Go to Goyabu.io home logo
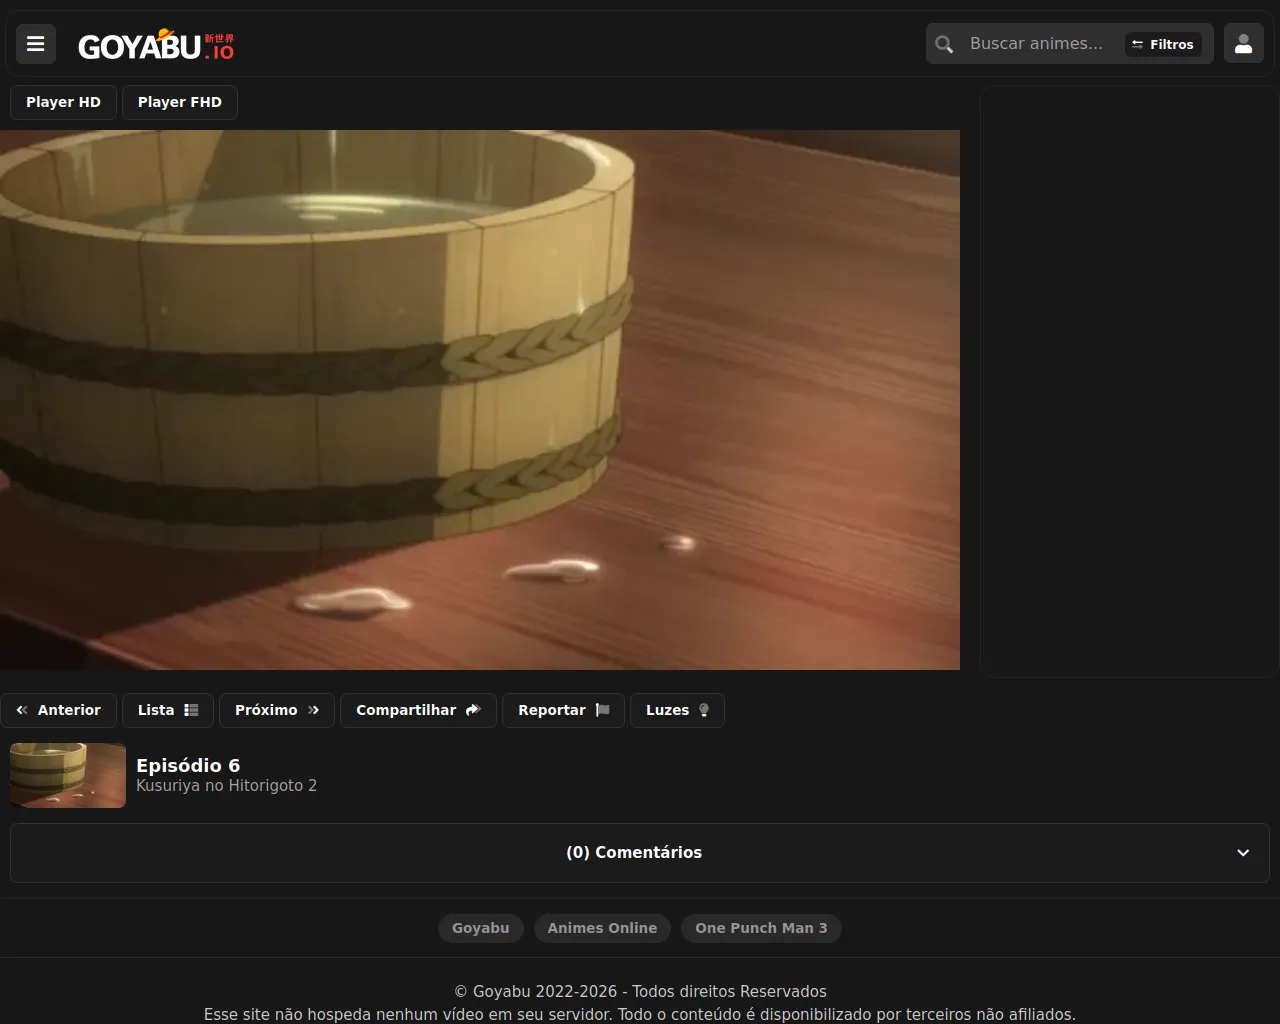 click(156, 45)
